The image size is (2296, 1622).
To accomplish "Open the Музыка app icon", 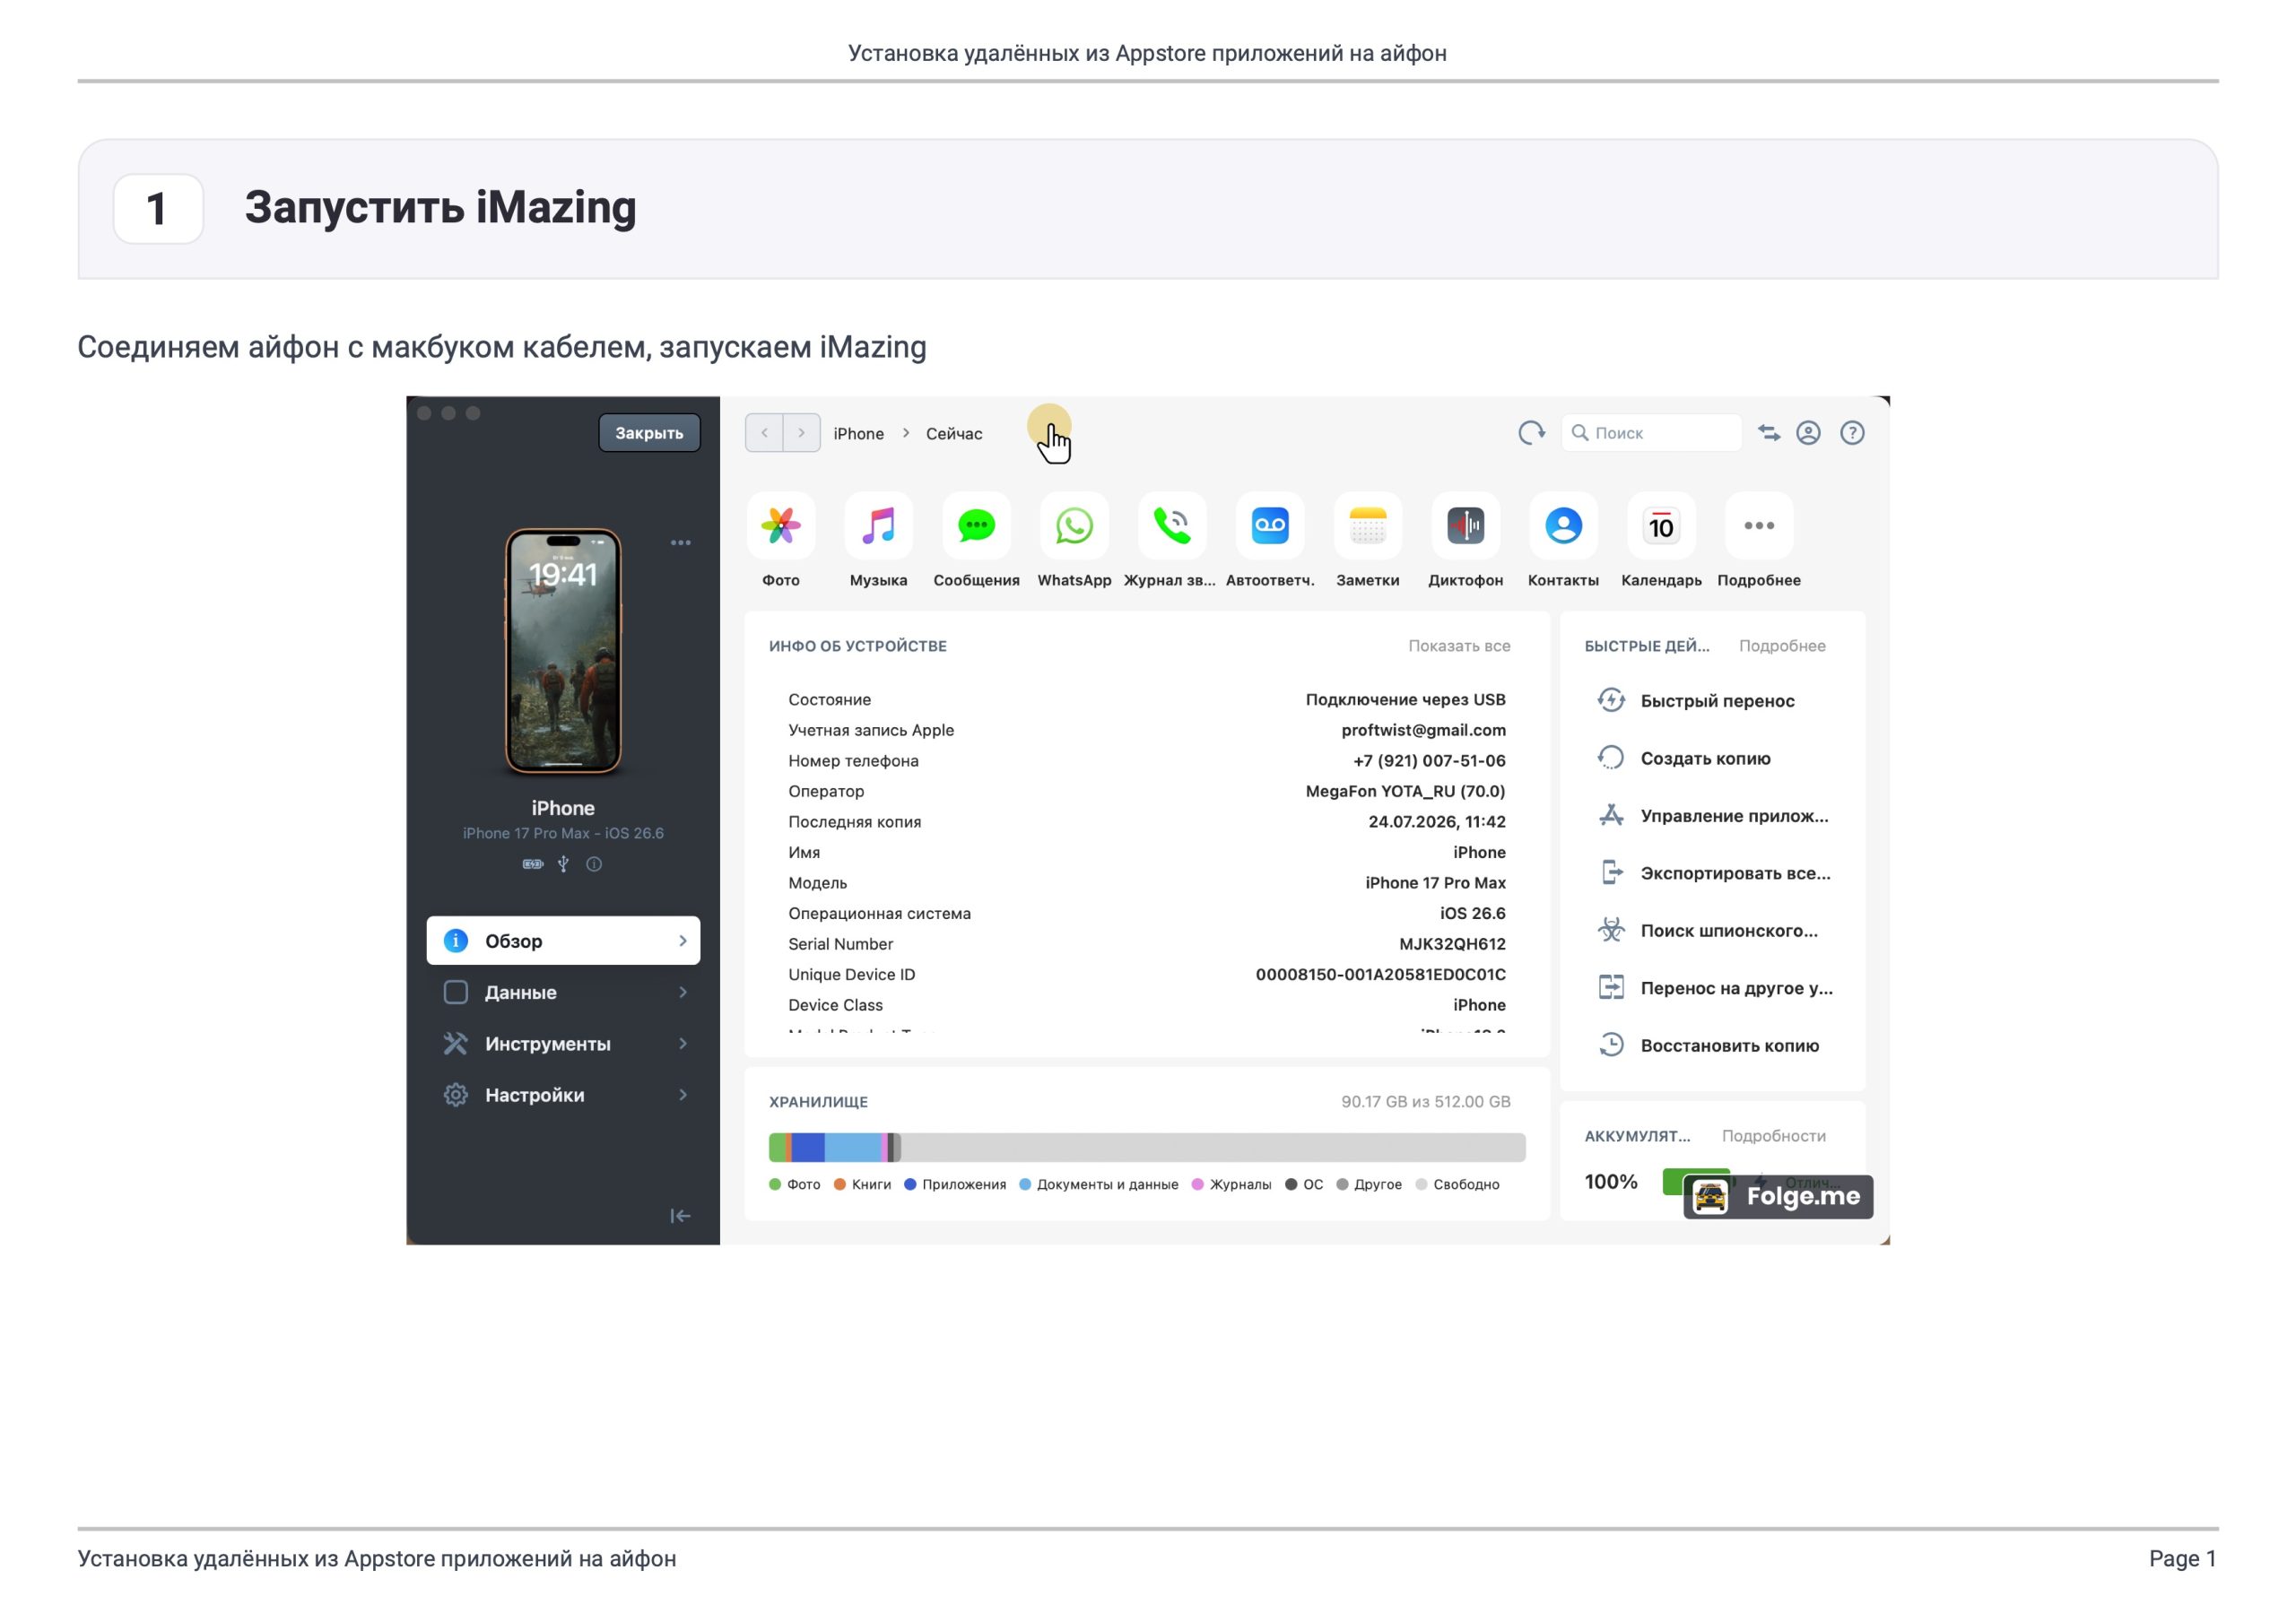I will point(879,526).
